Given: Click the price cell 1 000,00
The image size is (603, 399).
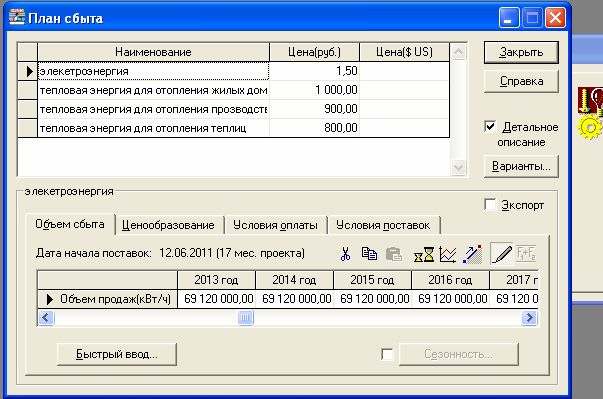Looking at the screenshot, I should [314, 90].
